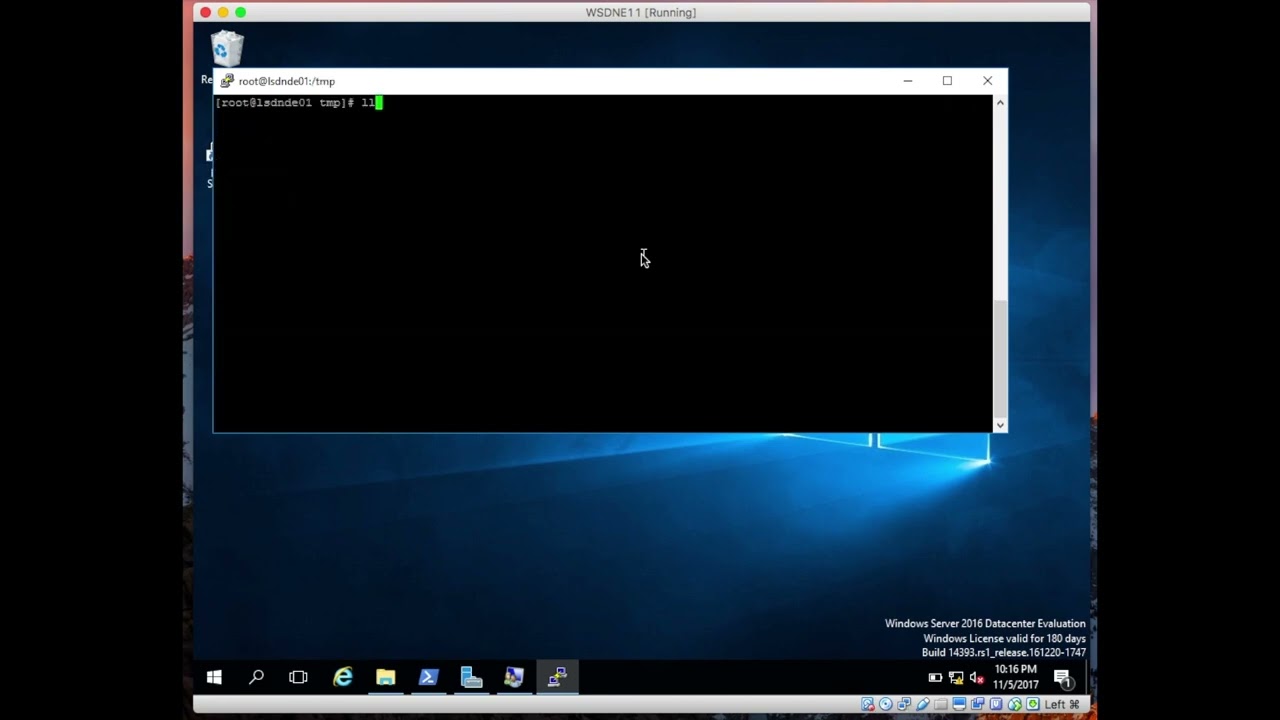This screenshot has height=720, width=1280.
Task: Click VirtualBox hard disk activity indicator
Action: coord(868,704)
